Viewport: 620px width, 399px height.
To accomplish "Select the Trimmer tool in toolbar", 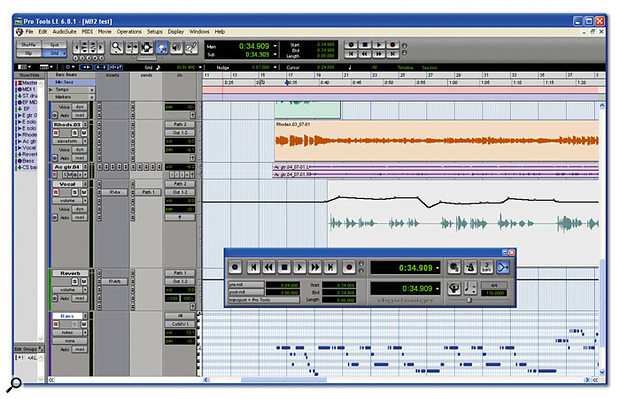I will coord(131,47).
